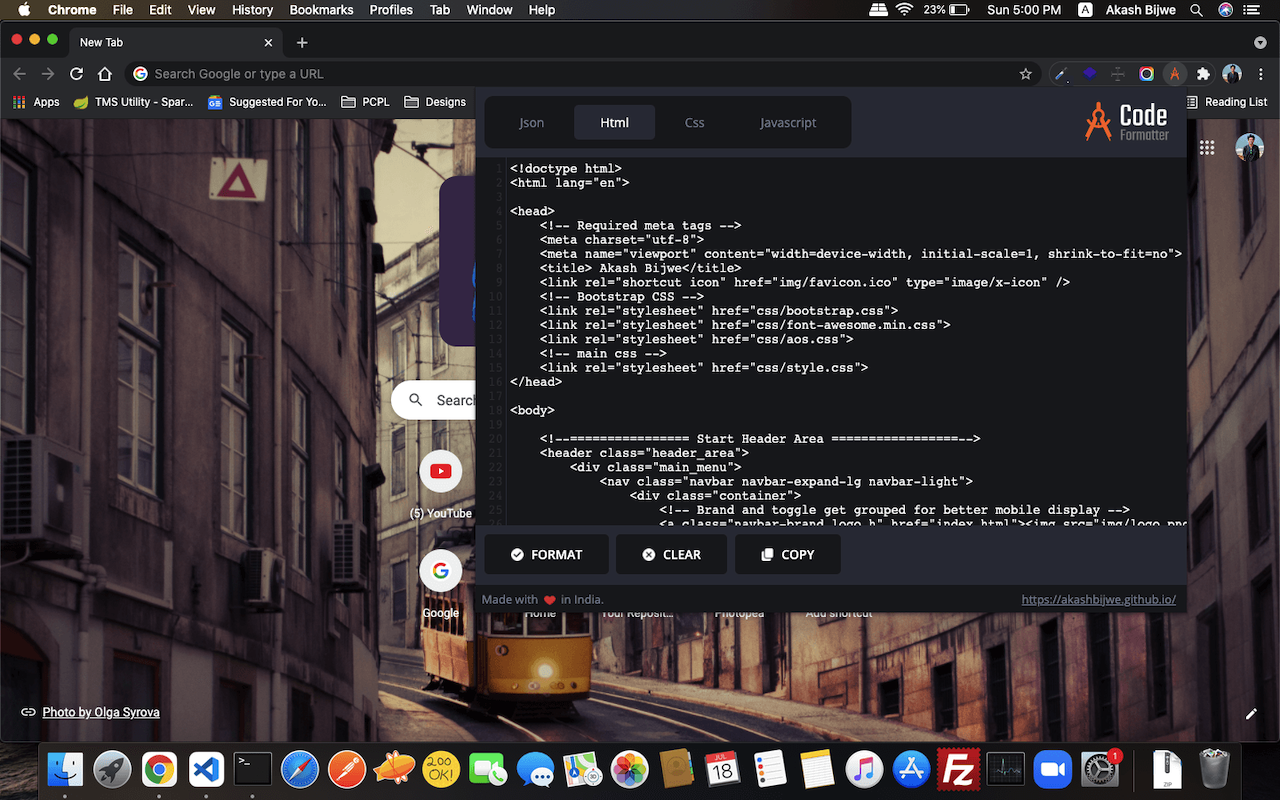Image resolution: width=1280 pixels, height=800 pixels.
Task: Open the Apps bookmark
Action: (x=36, y=102)
